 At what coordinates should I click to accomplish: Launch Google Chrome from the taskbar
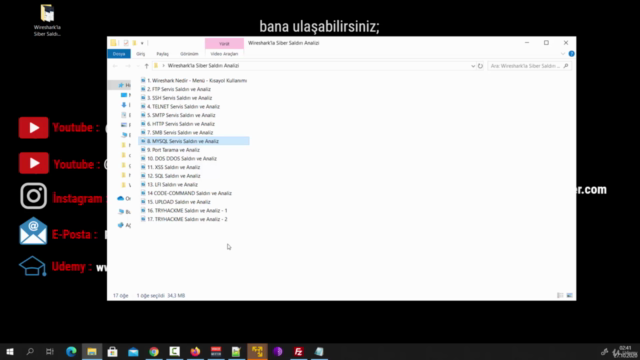pos(154,351)
